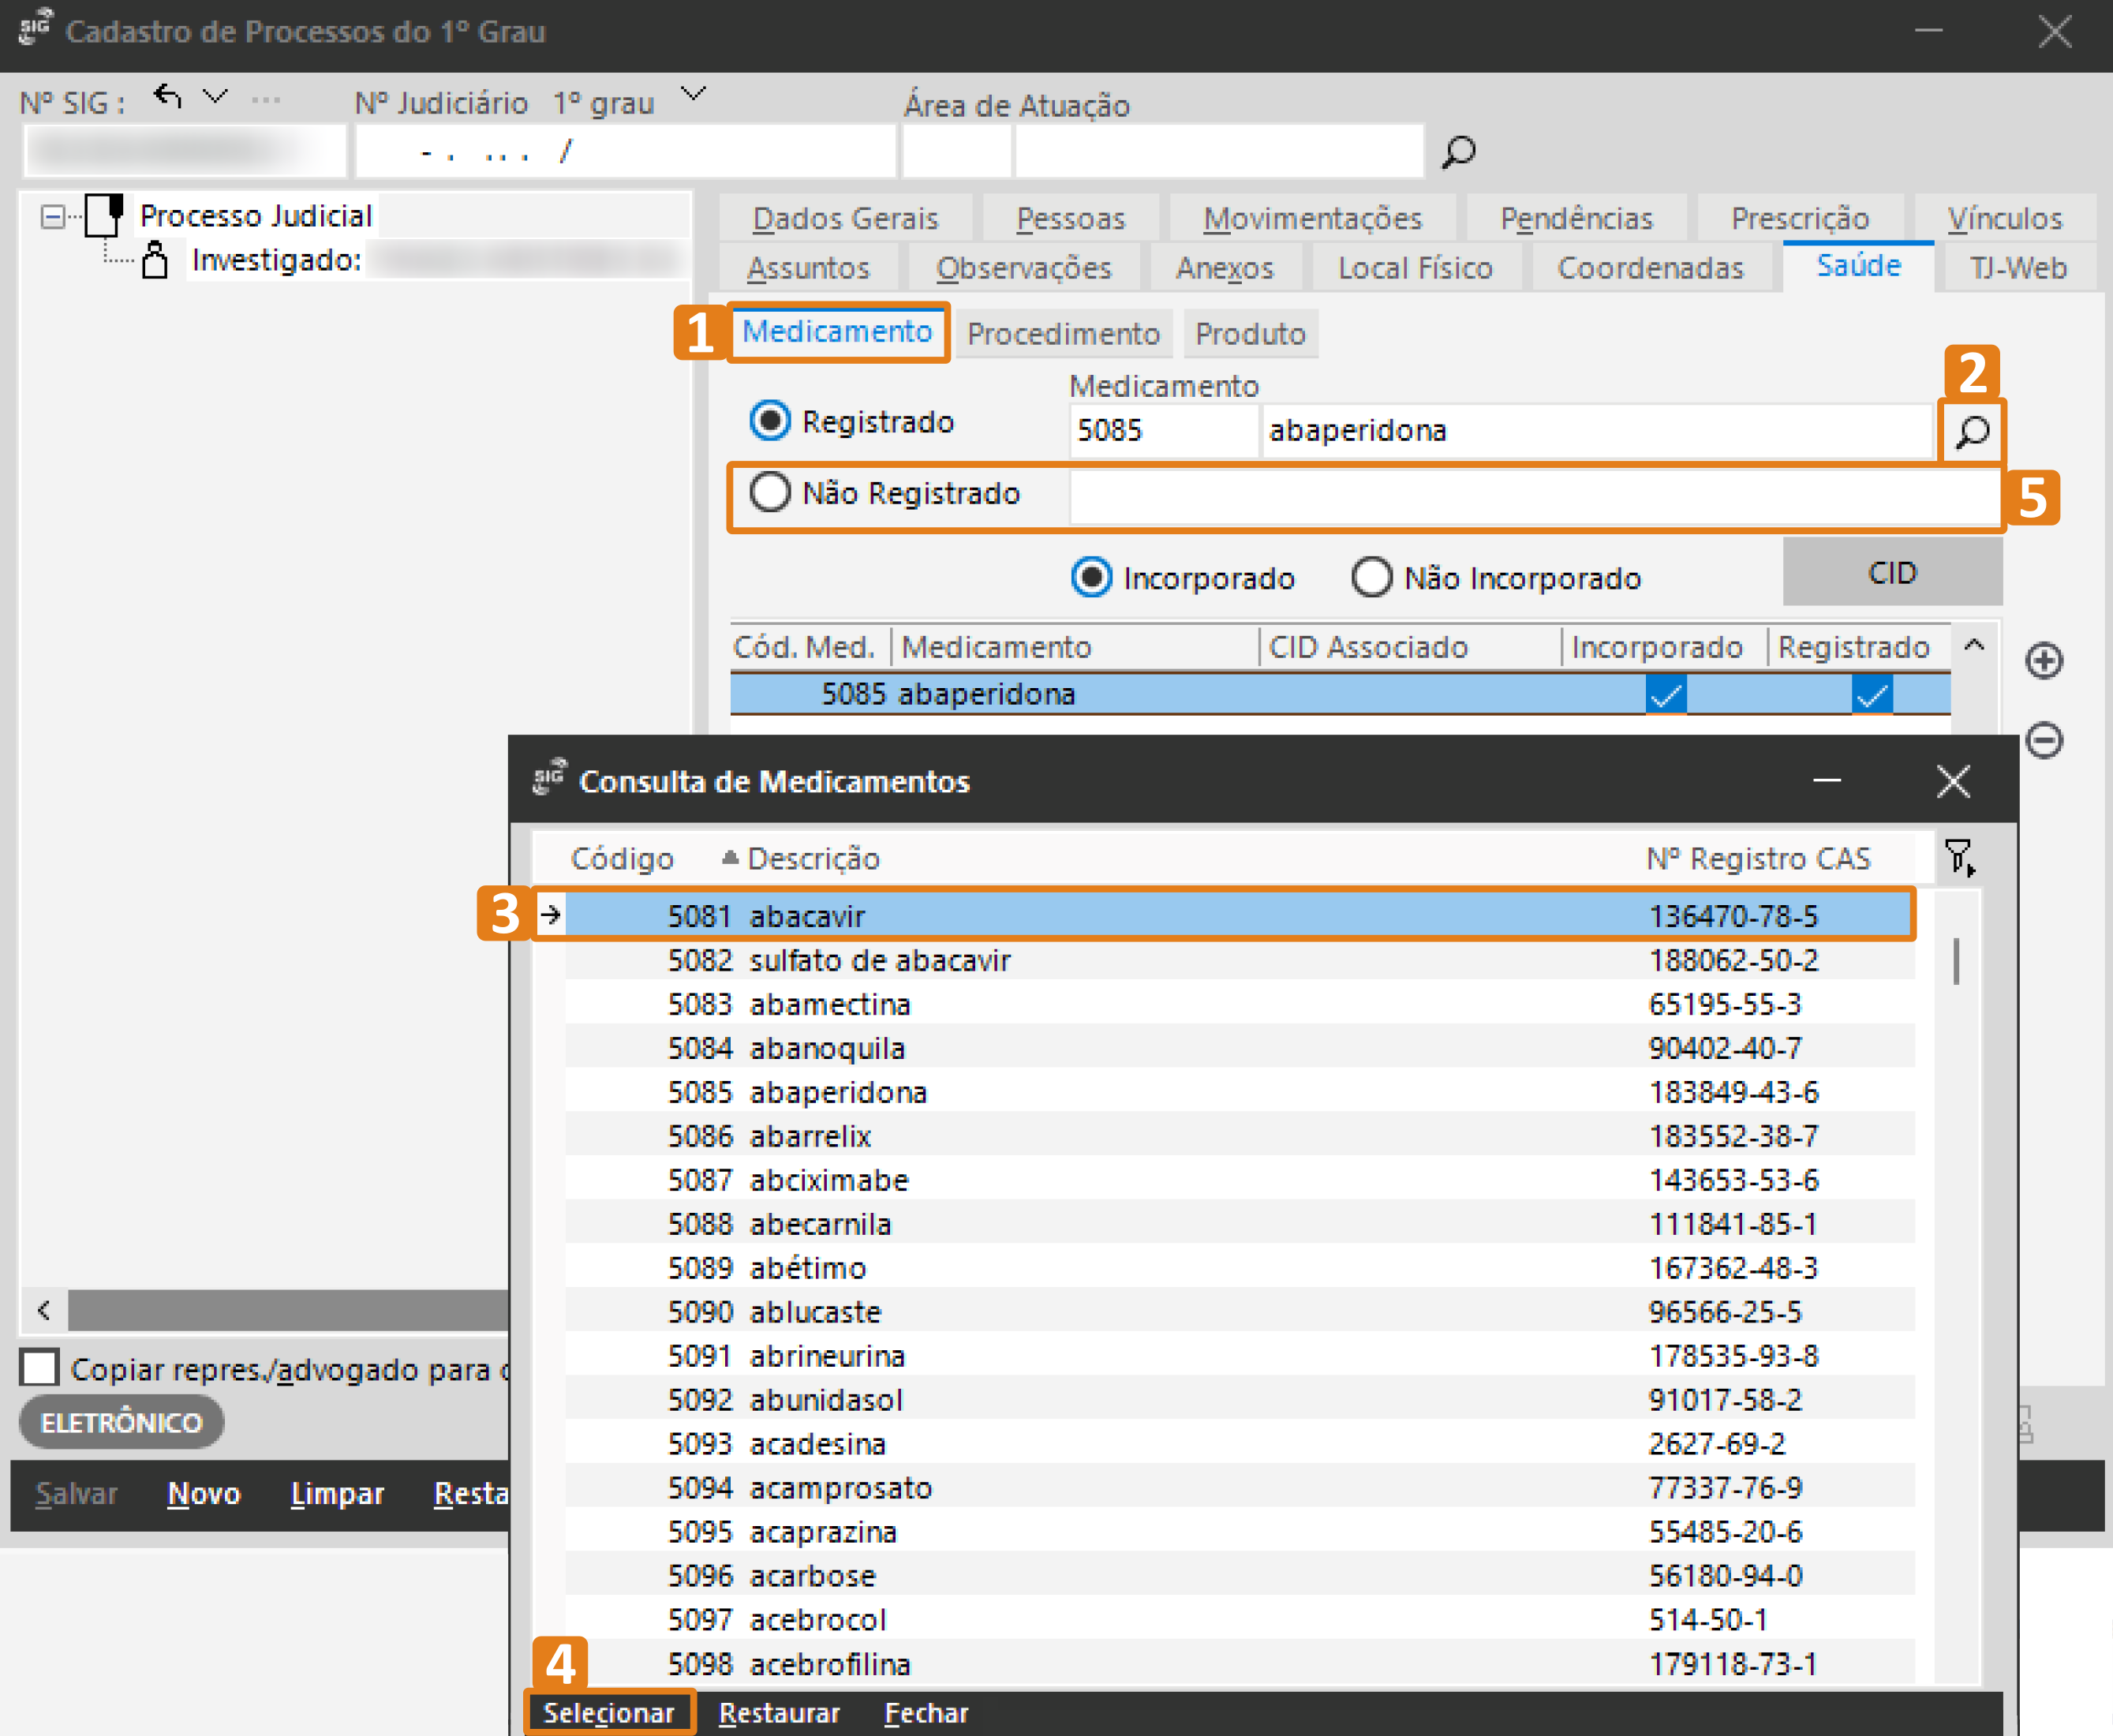The image size is (2113, 1736).
Task: Click the CID button
Action: click(1891, 573)
